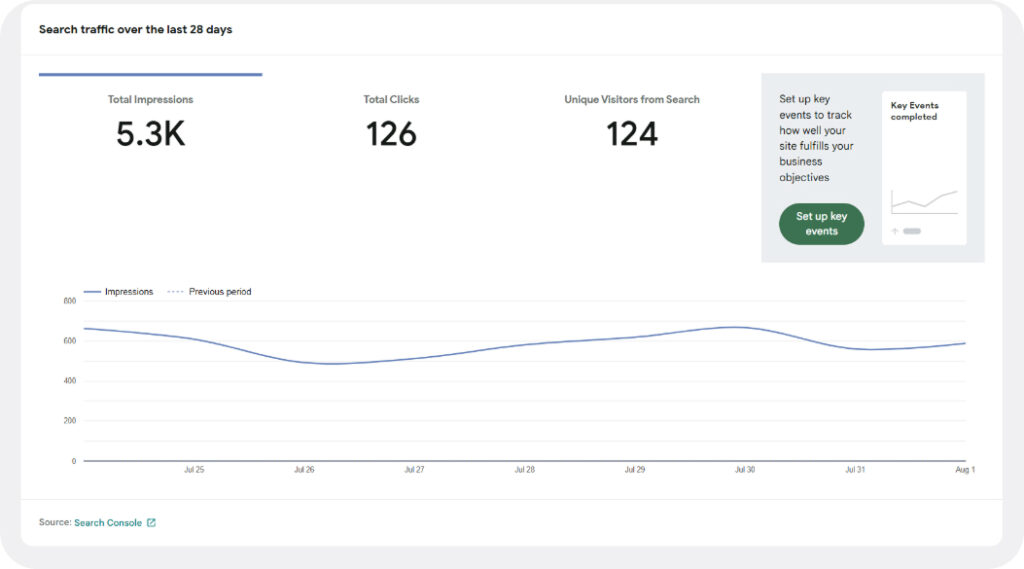The width and height of the screenshot is (1024, 569).
Task: Click the Search traffic over last 28 days heading
Action: (x=135, y=30)
